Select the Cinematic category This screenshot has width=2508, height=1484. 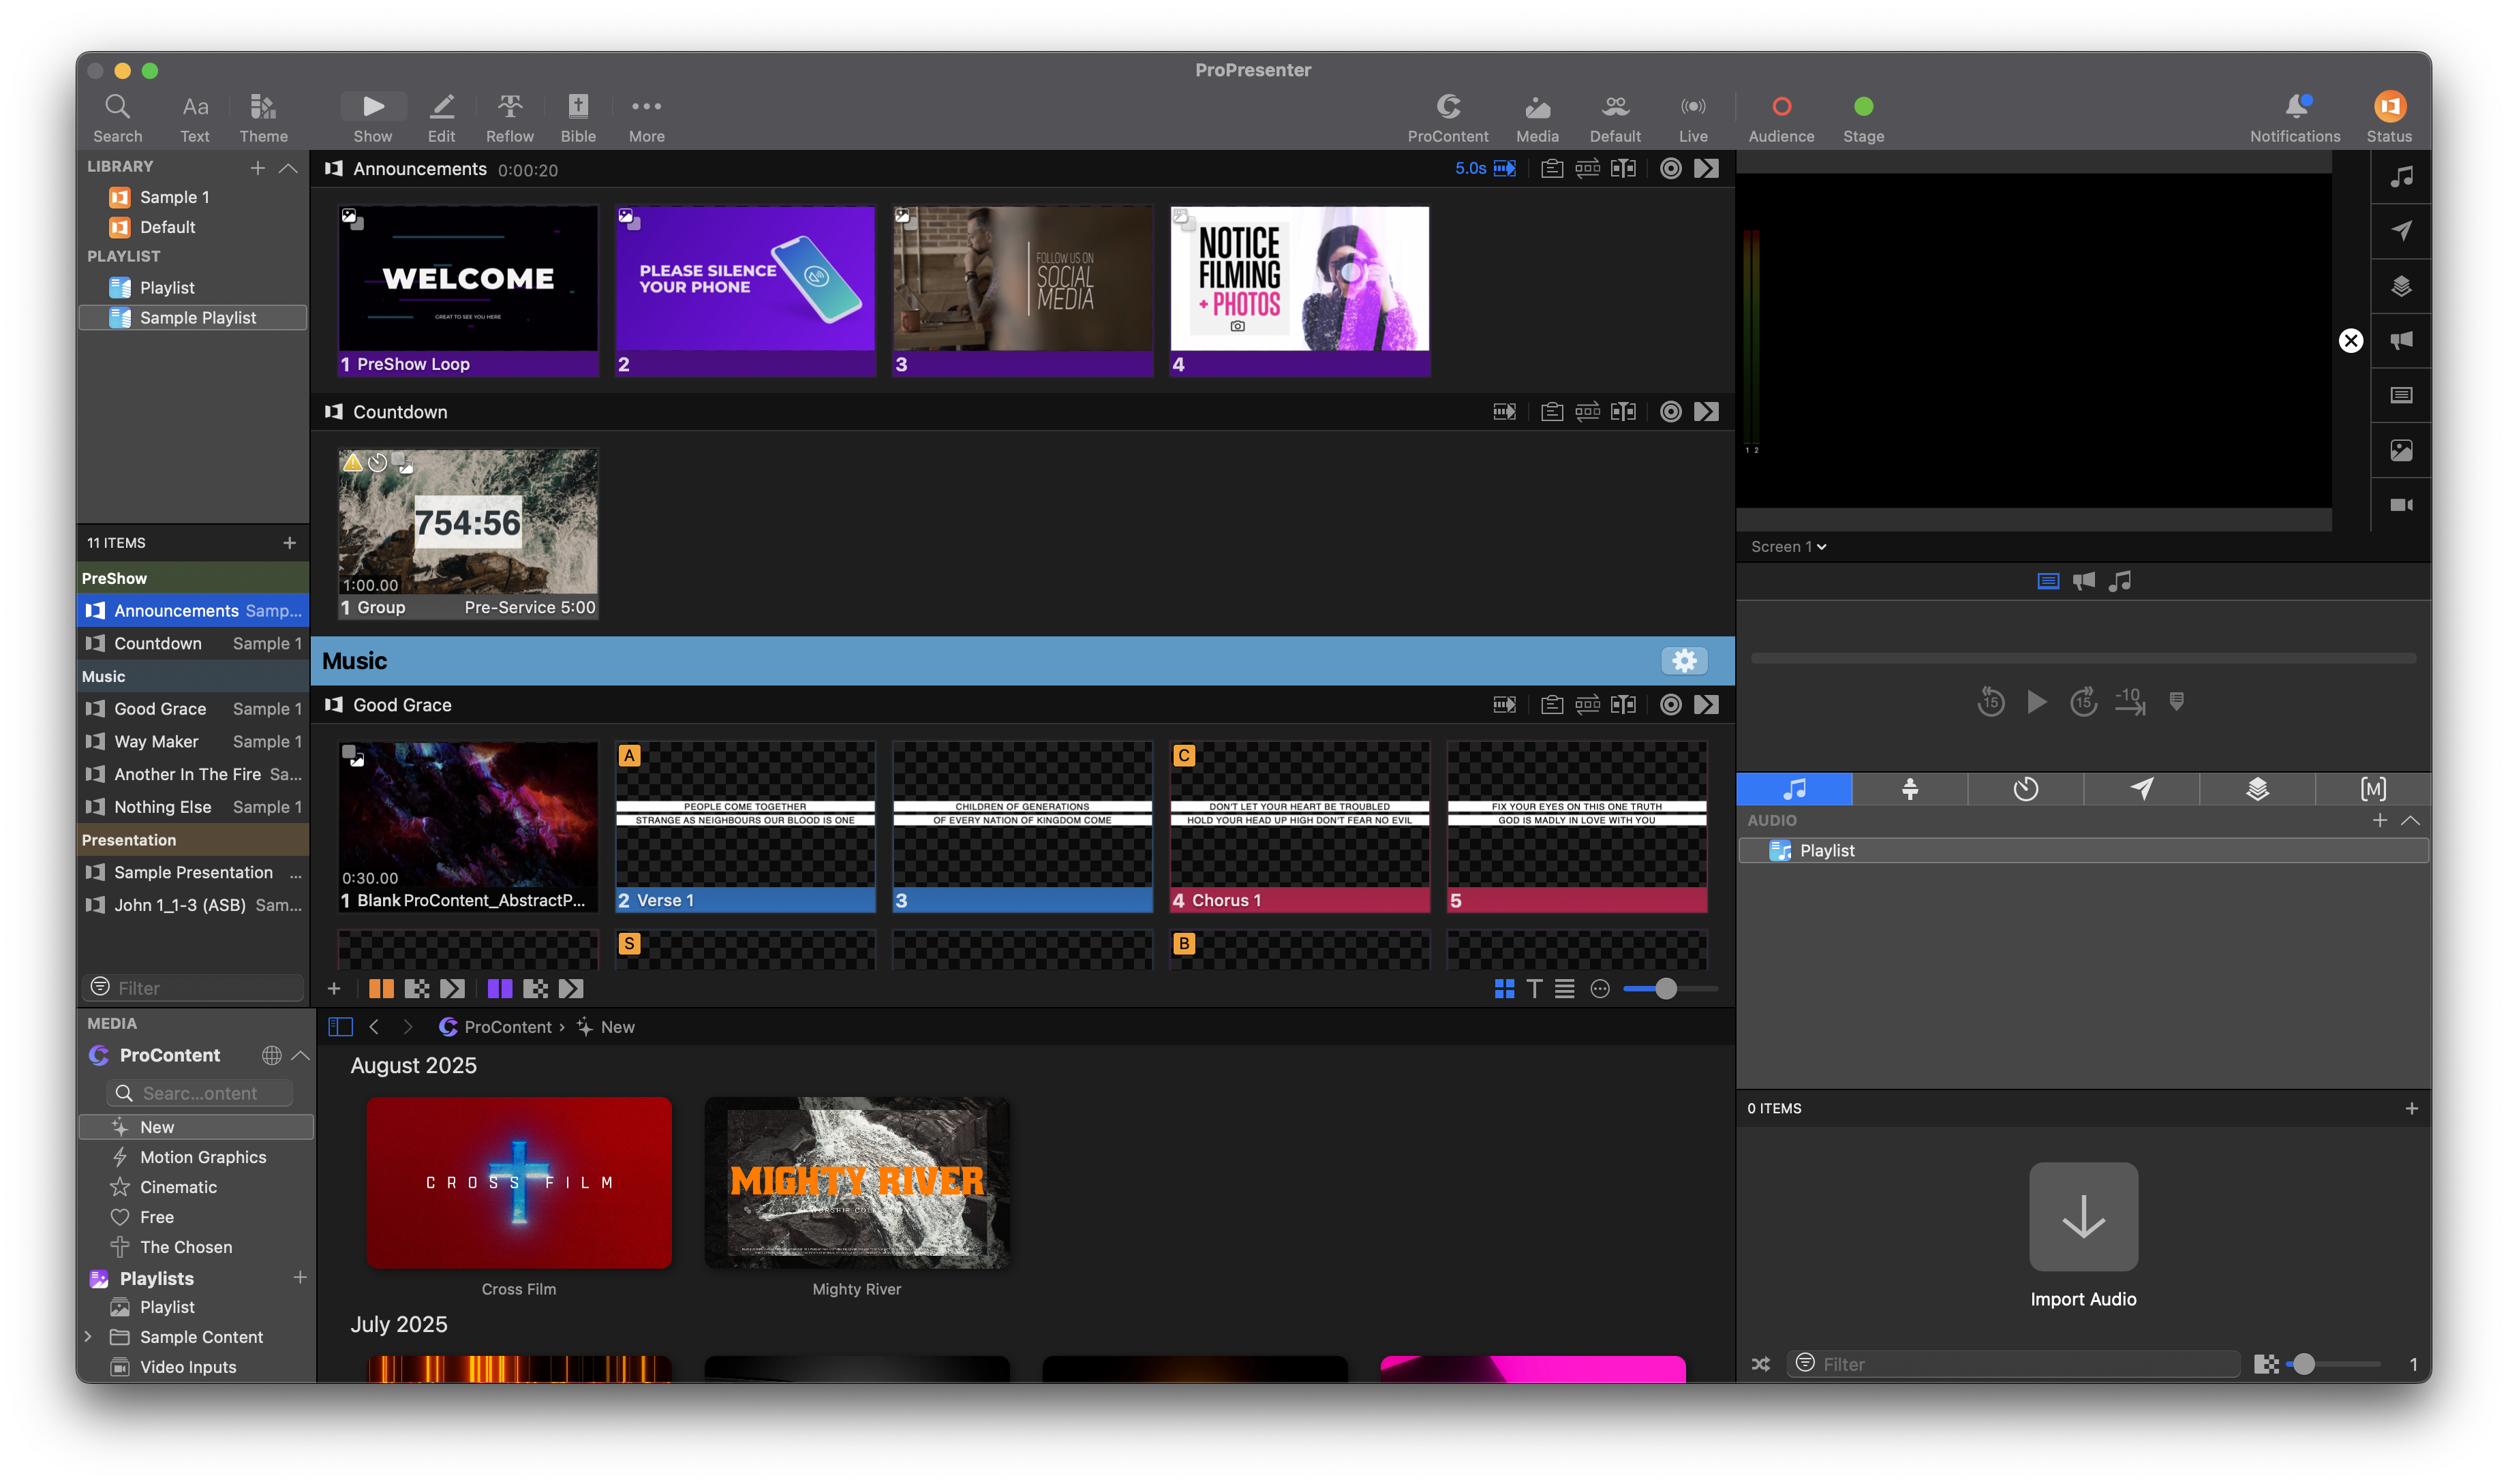click(196, 1186)
